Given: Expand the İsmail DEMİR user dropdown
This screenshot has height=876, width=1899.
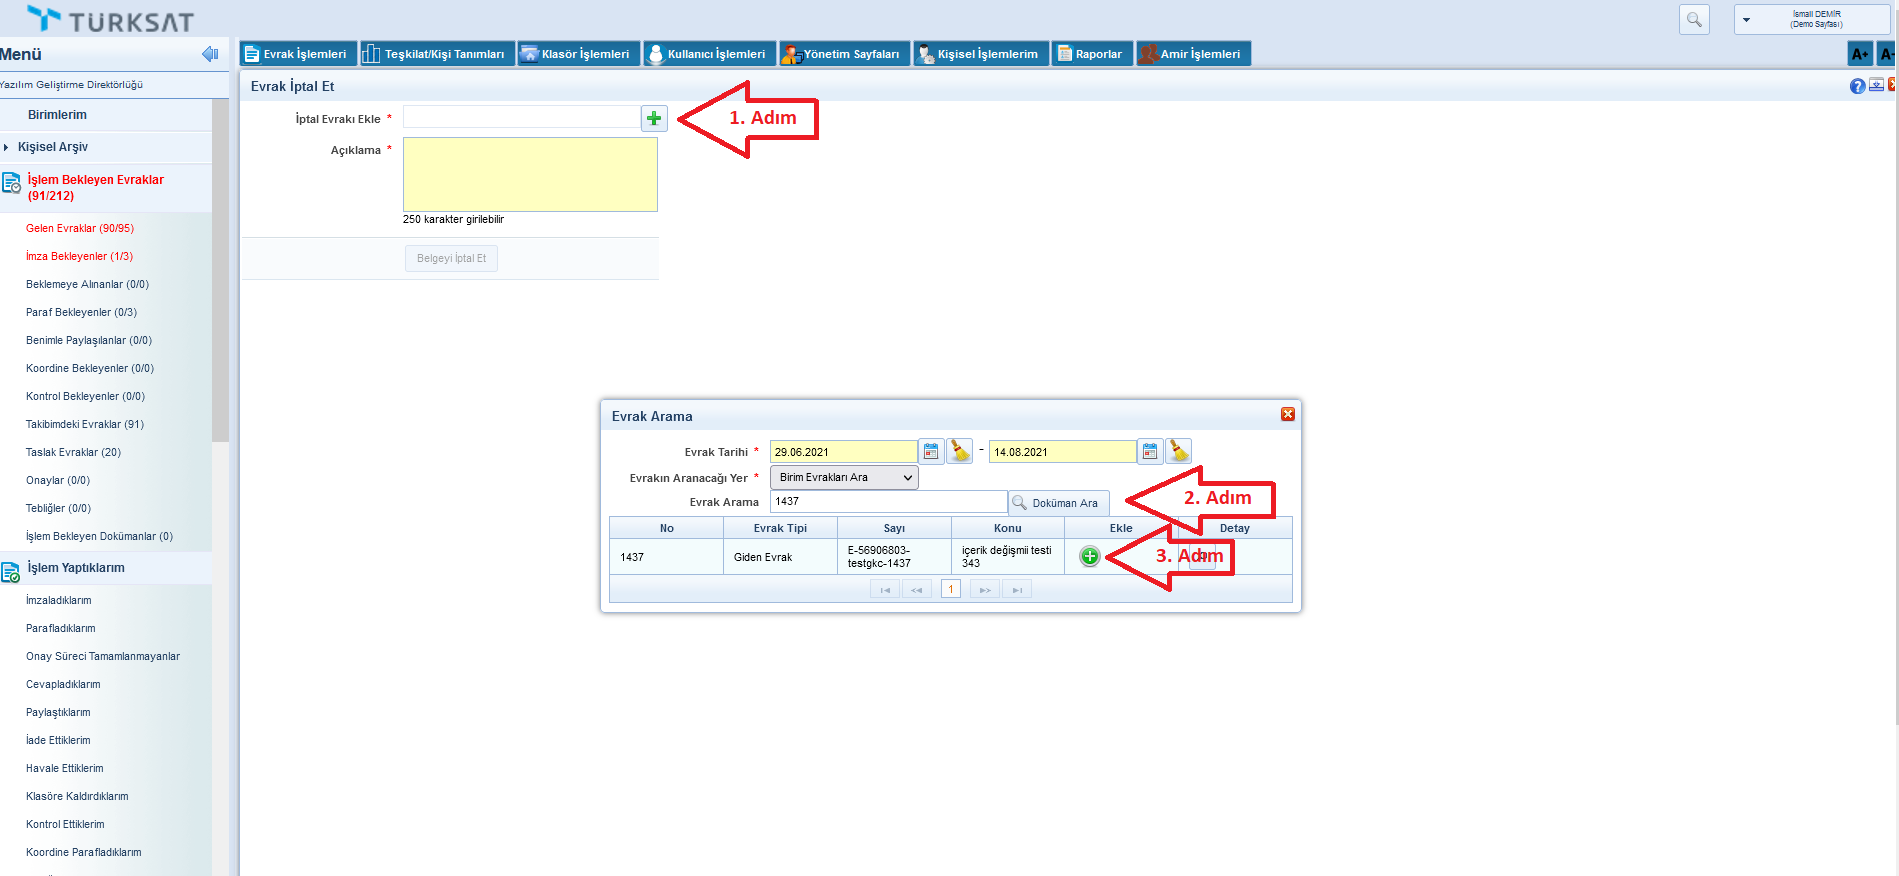Looking at the screenshot, I should pos(1746,20).
